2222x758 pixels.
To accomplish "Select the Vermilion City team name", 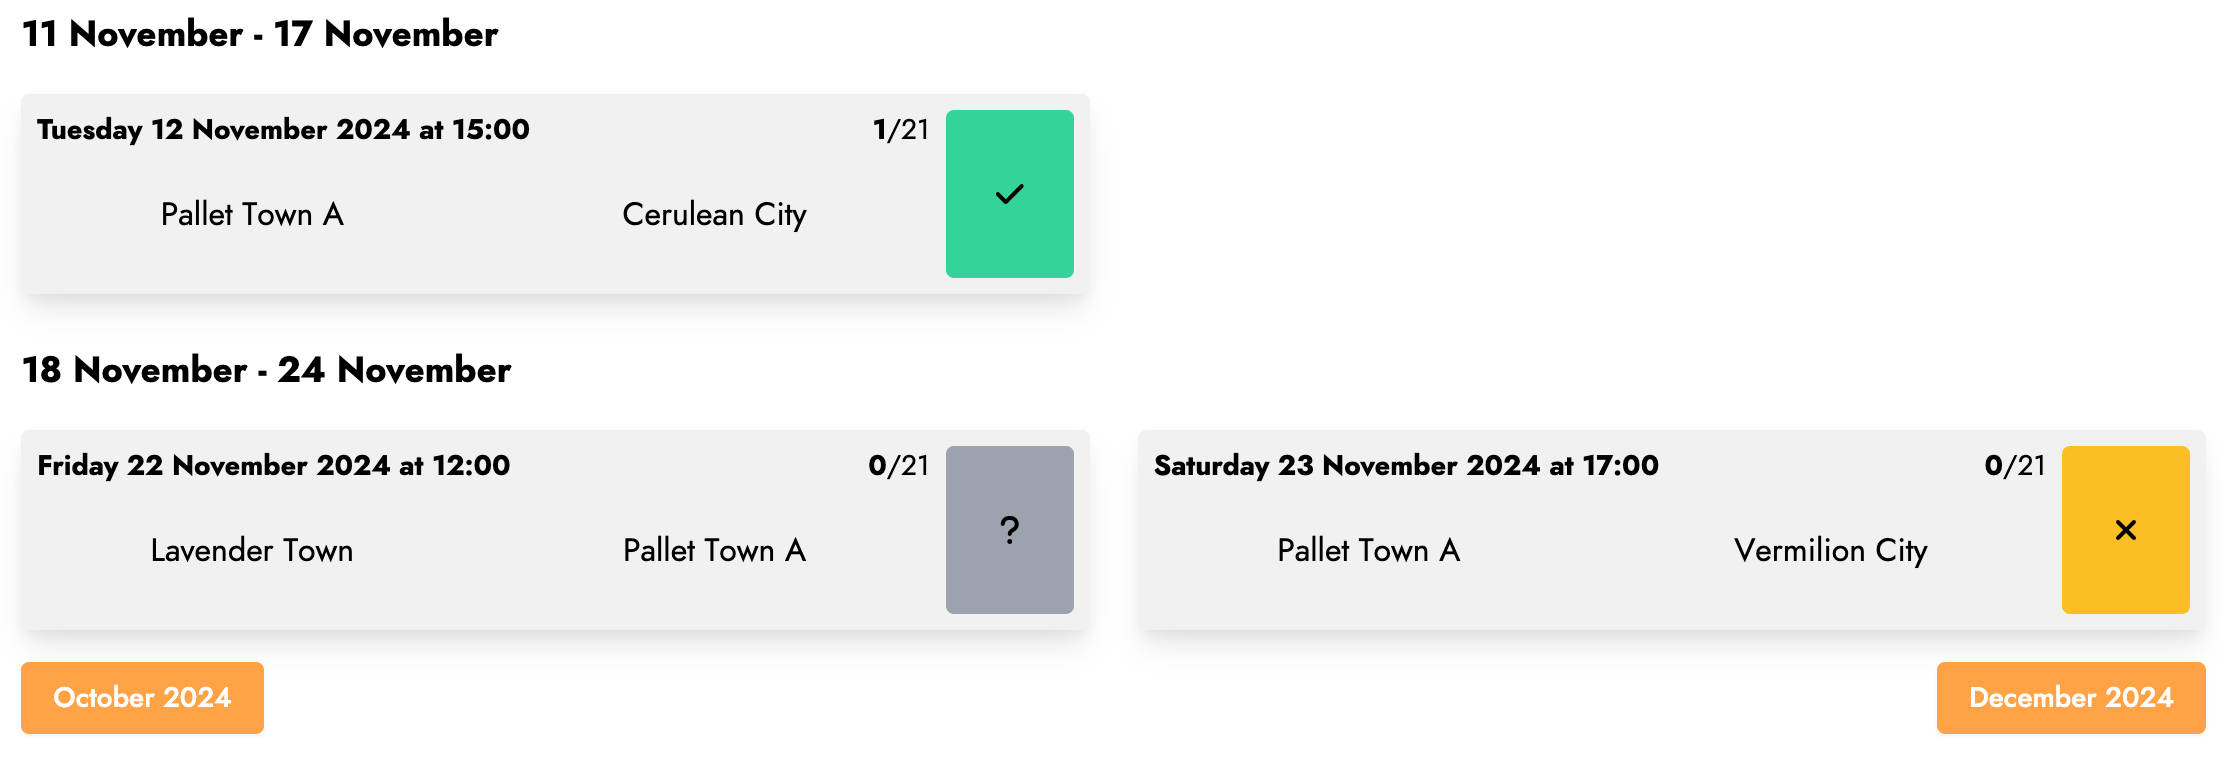I will 1830,551.
